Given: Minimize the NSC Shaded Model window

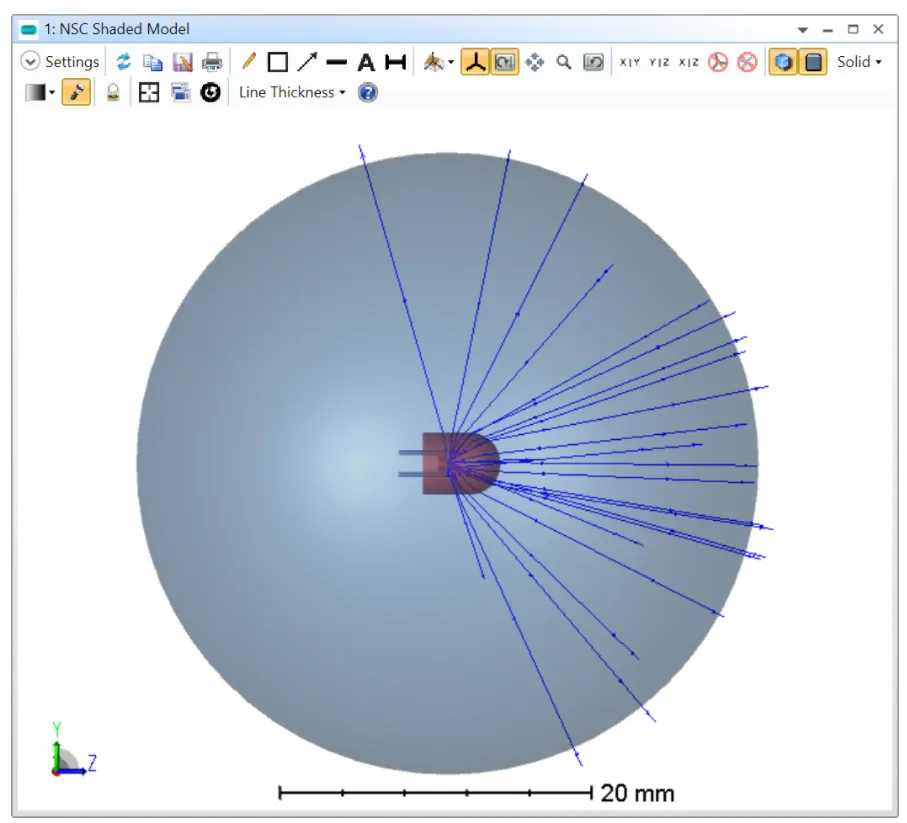Looking at the screenshot, I should click(828, 30).
